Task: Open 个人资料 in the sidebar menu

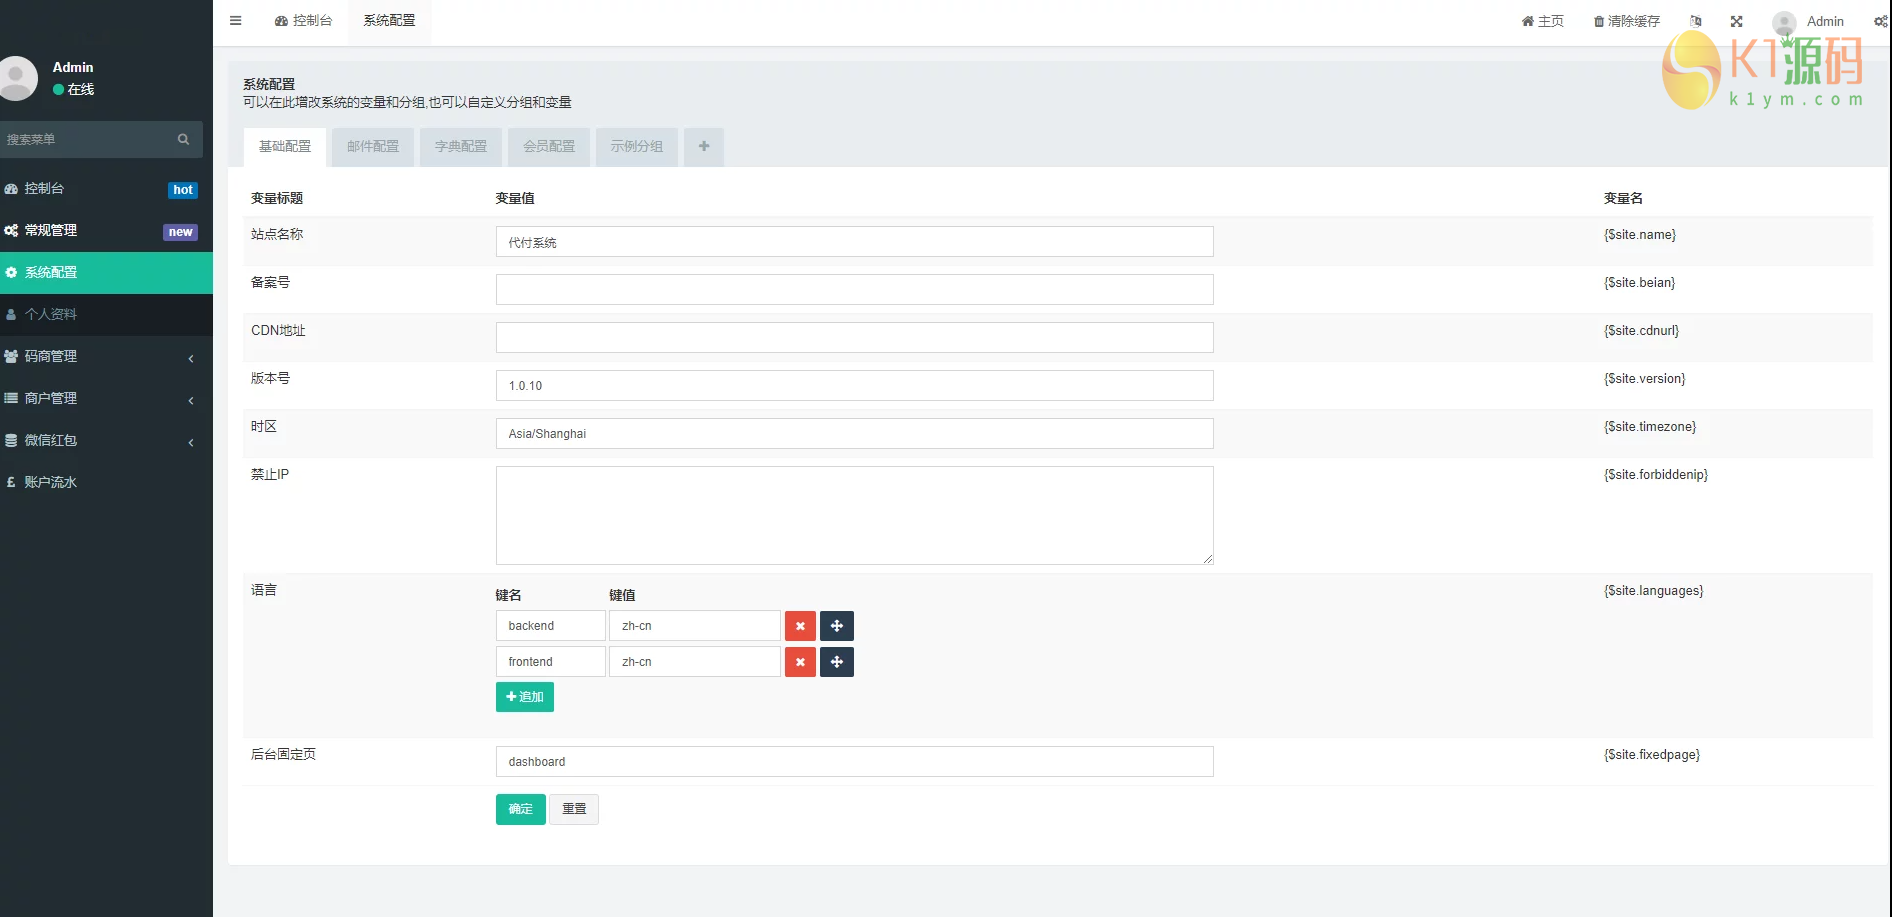Action: point(106,315)
